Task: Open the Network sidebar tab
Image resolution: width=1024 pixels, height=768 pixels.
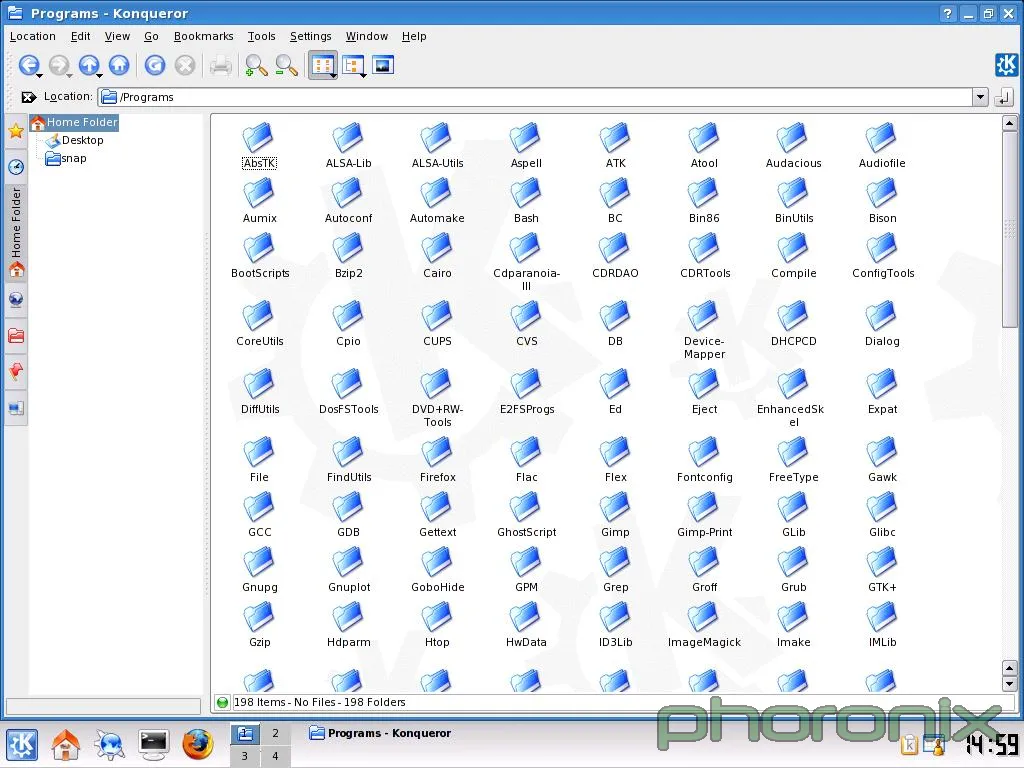Action: pos(16,300)
